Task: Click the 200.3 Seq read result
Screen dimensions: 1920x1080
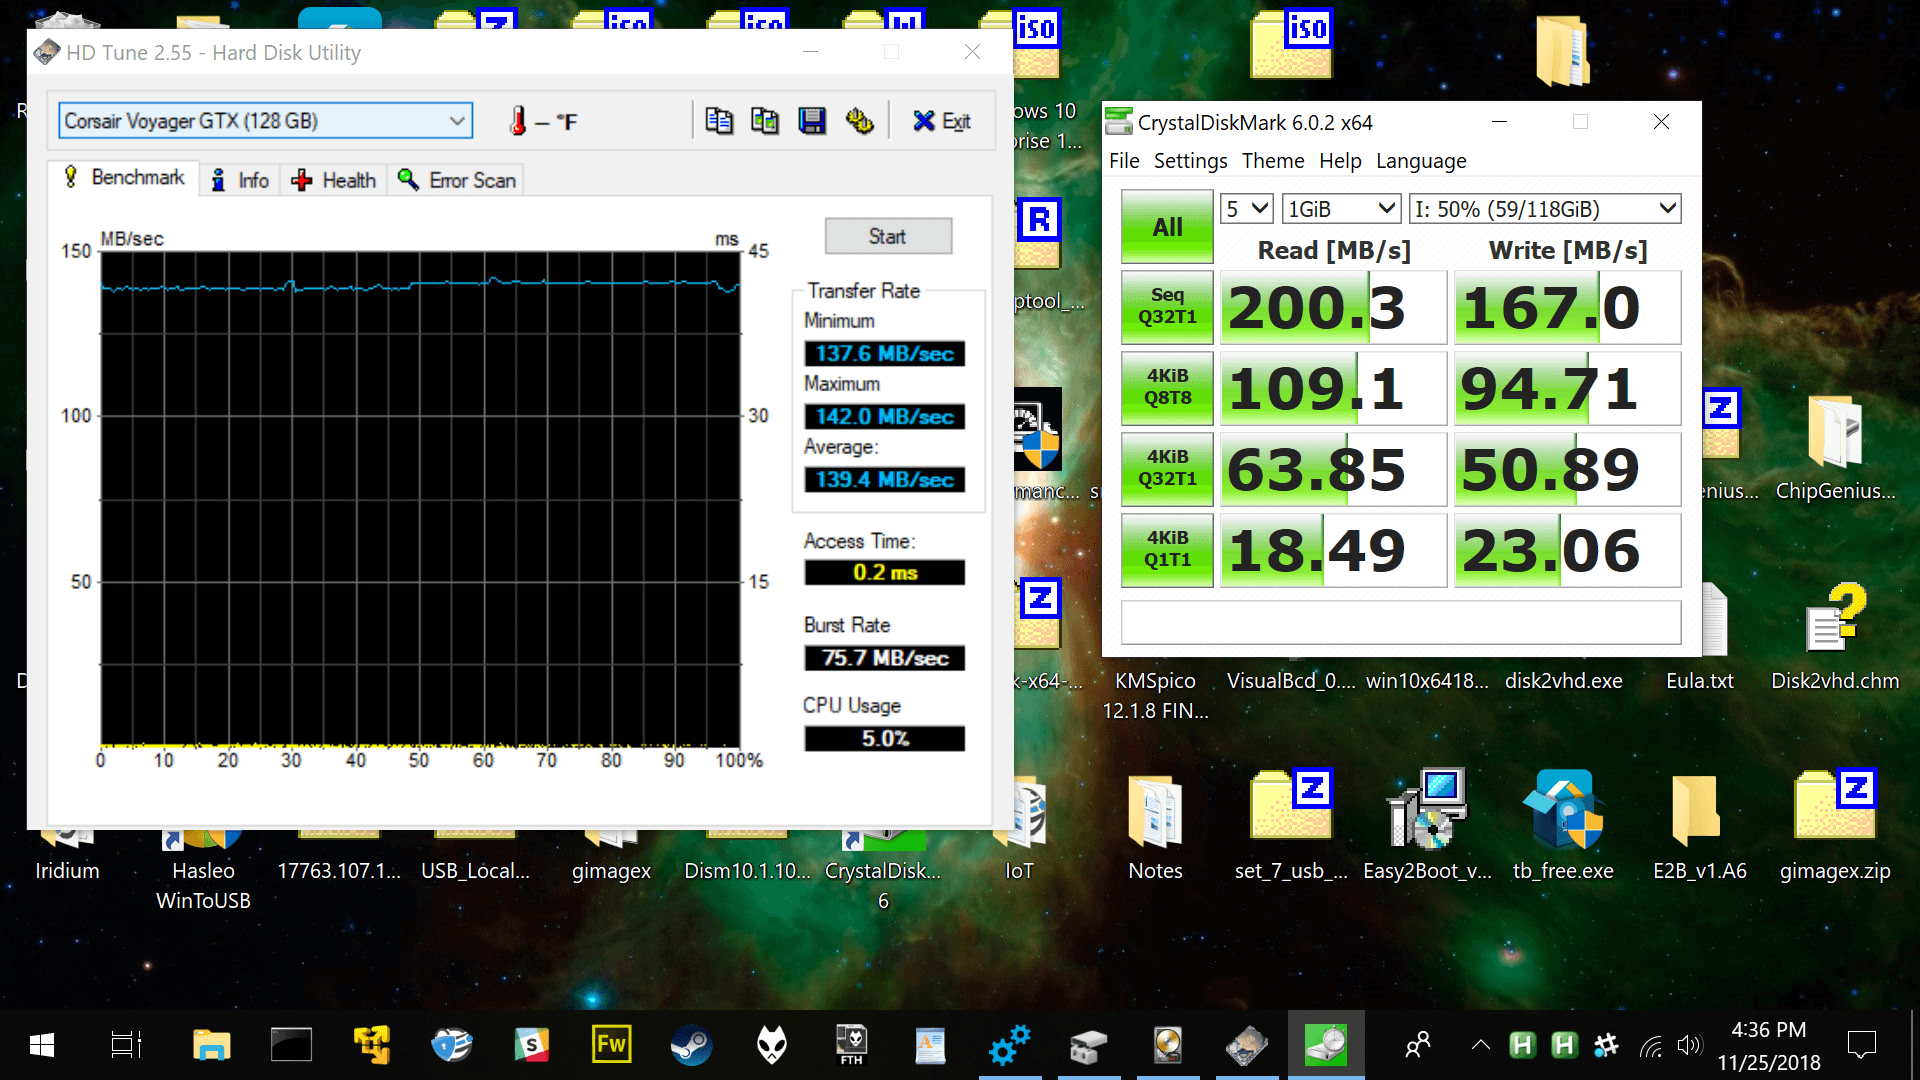Action: [x=1333, y=308]
